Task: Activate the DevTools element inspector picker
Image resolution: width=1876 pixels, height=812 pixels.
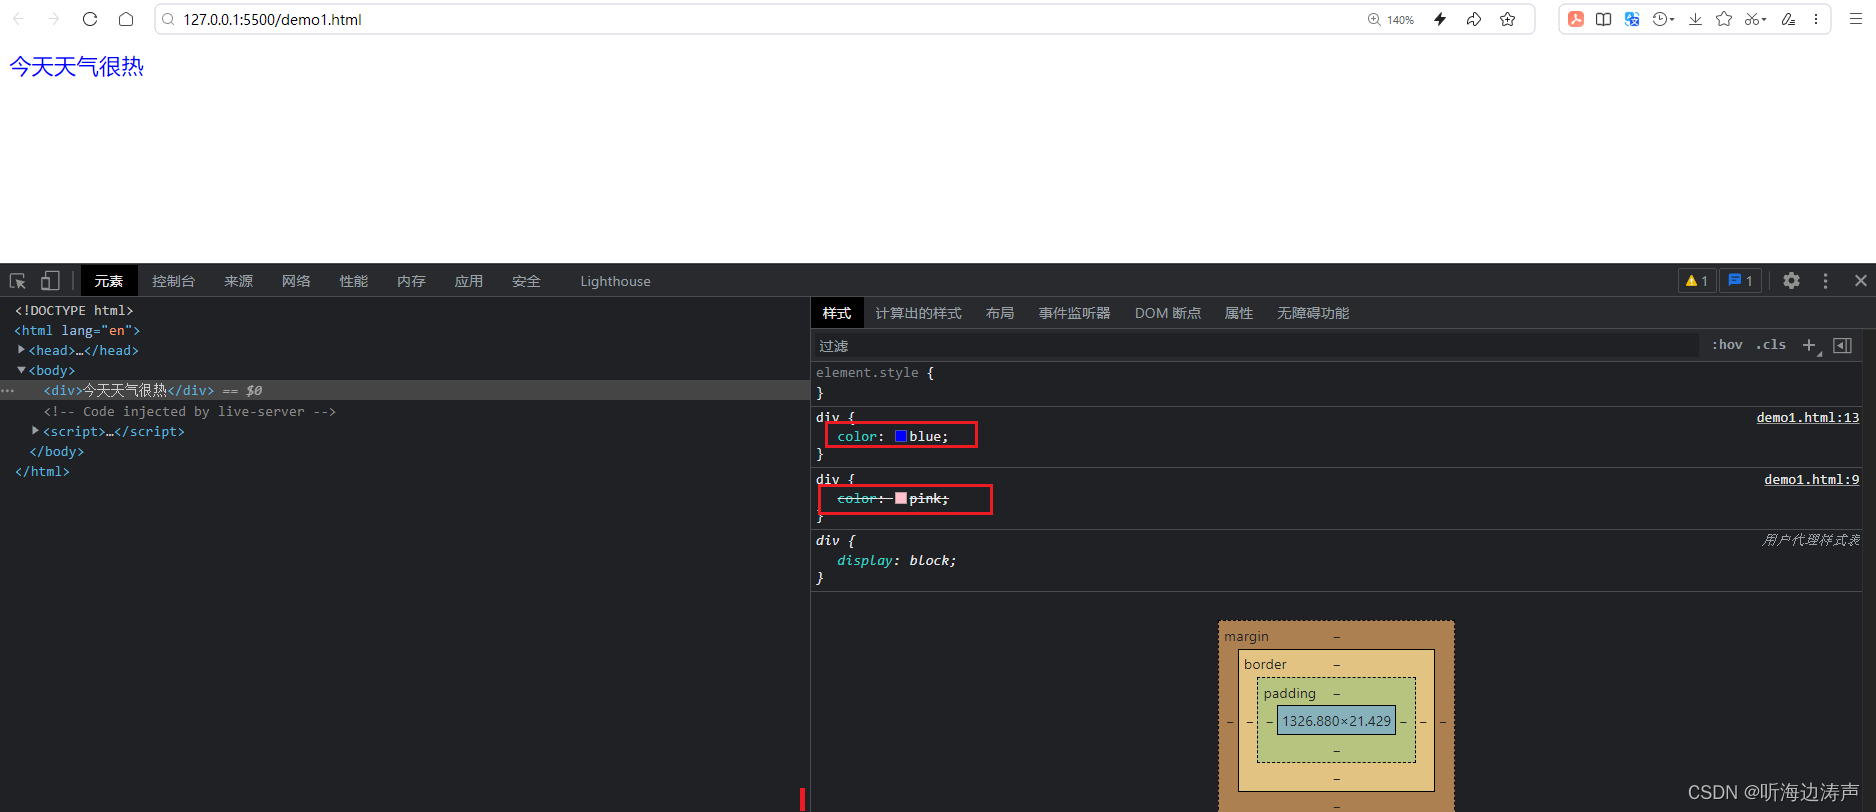Action: (18, 281)
